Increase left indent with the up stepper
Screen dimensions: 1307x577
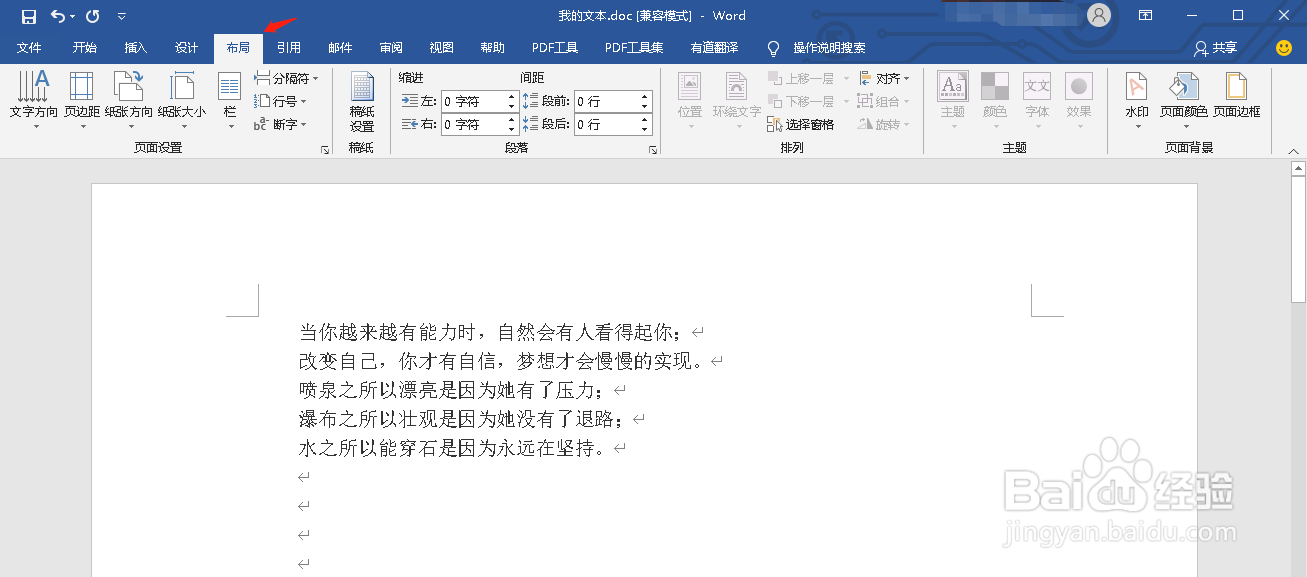tap(512, 96)
